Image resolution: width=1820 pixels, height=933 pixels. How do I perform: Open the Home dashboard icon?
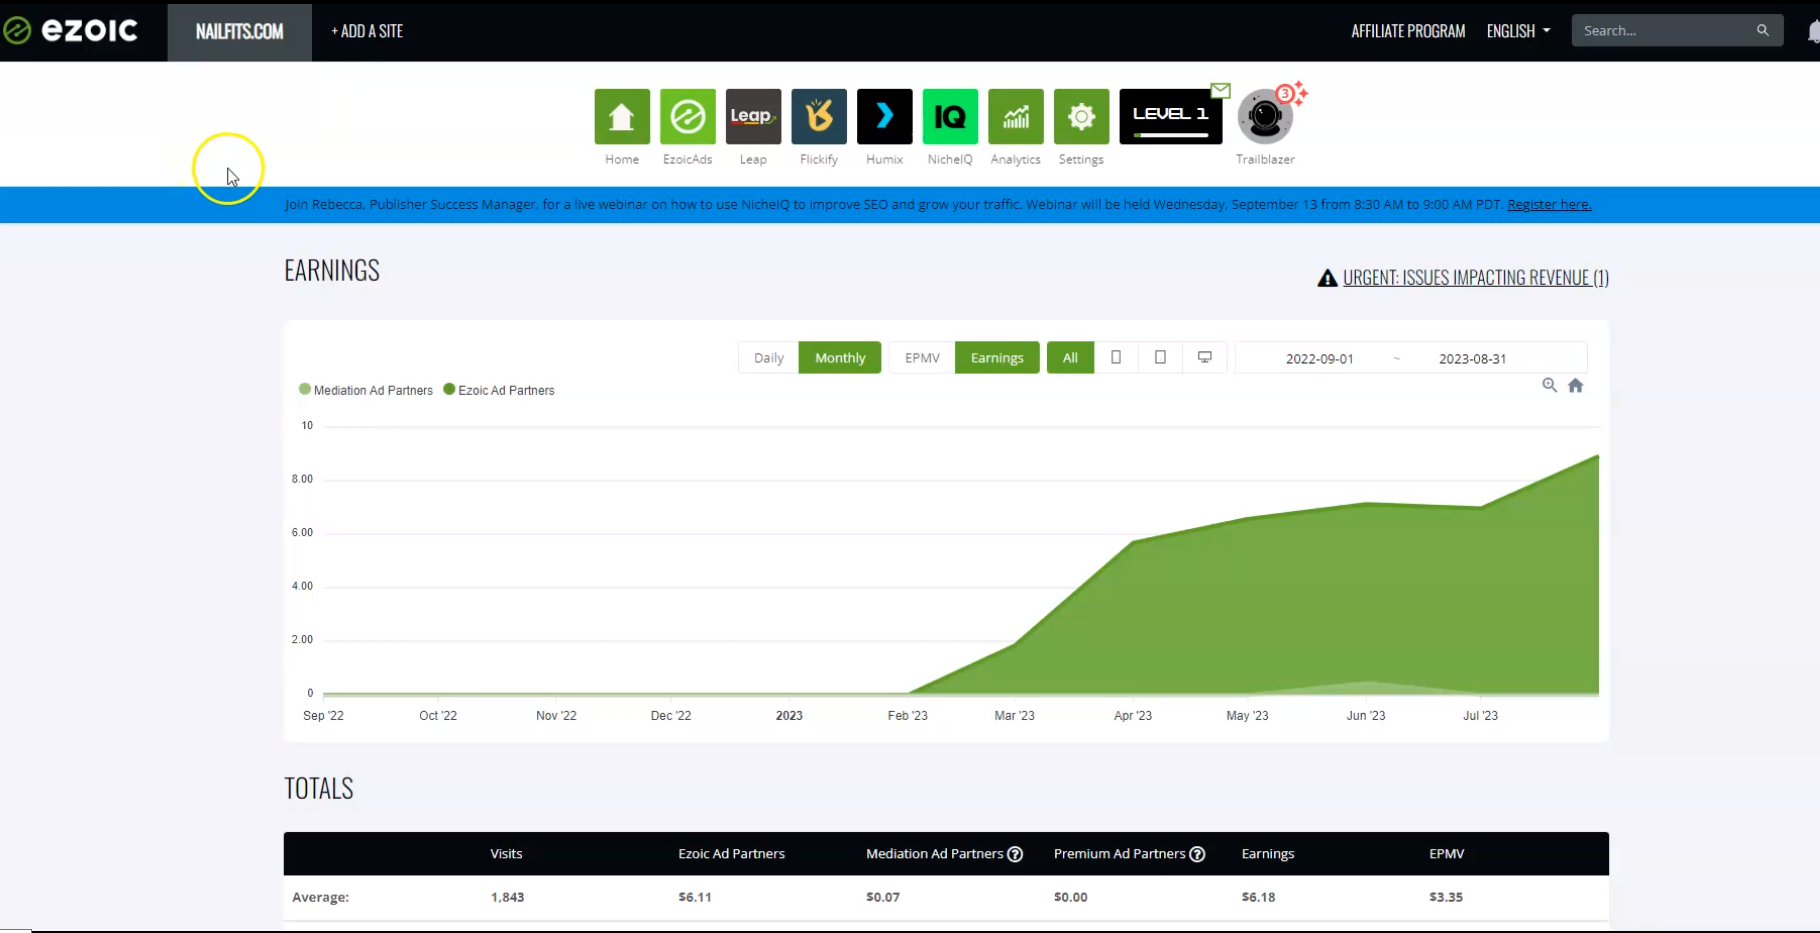[622, 116]
